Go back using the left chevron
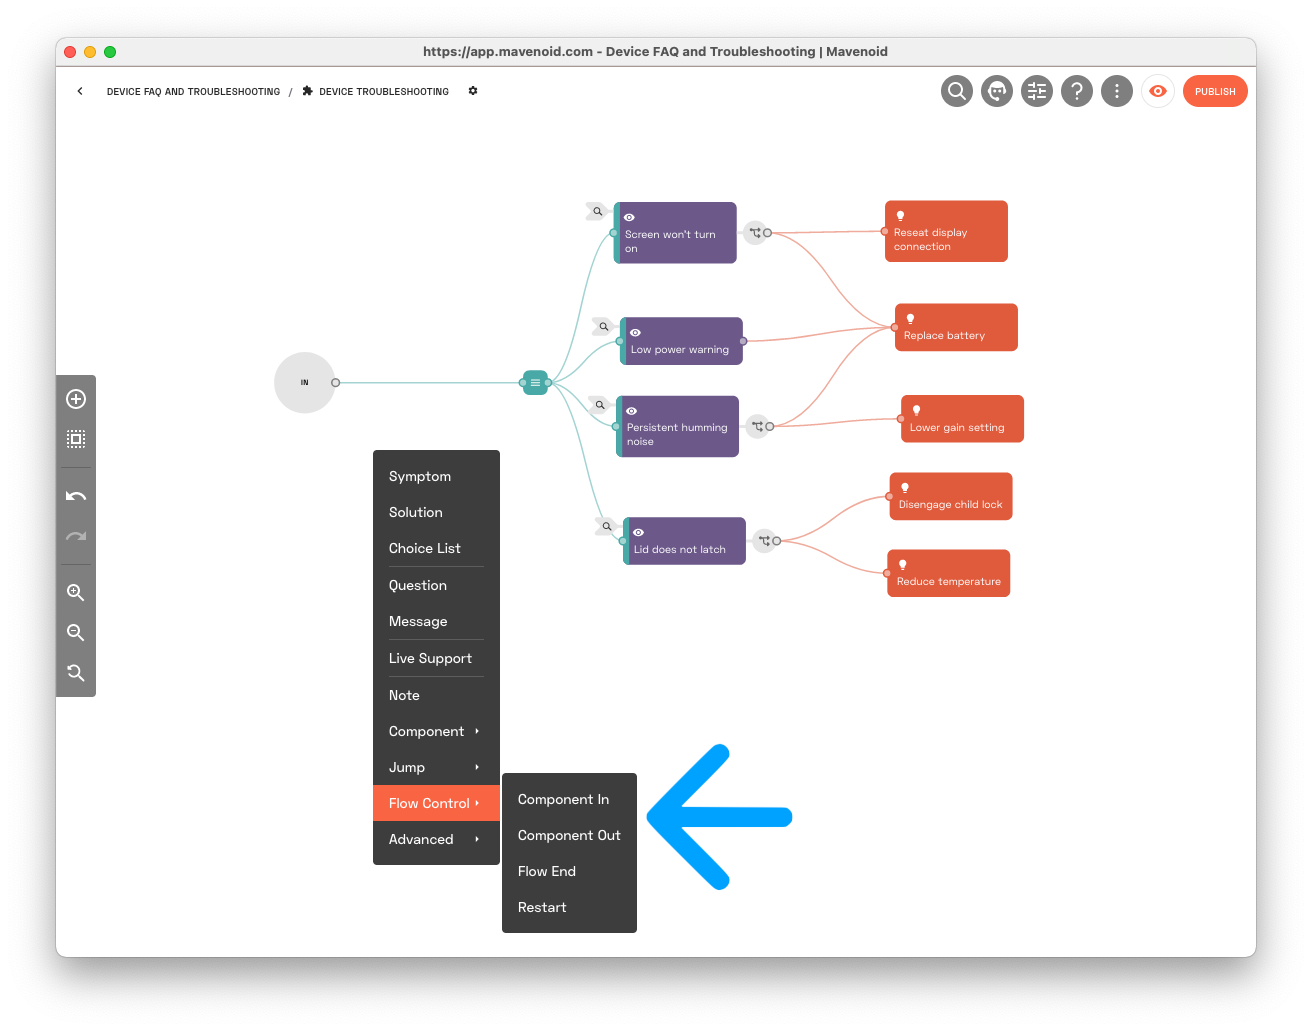This screenshot has width=1312, height=1031. [80, 91]
